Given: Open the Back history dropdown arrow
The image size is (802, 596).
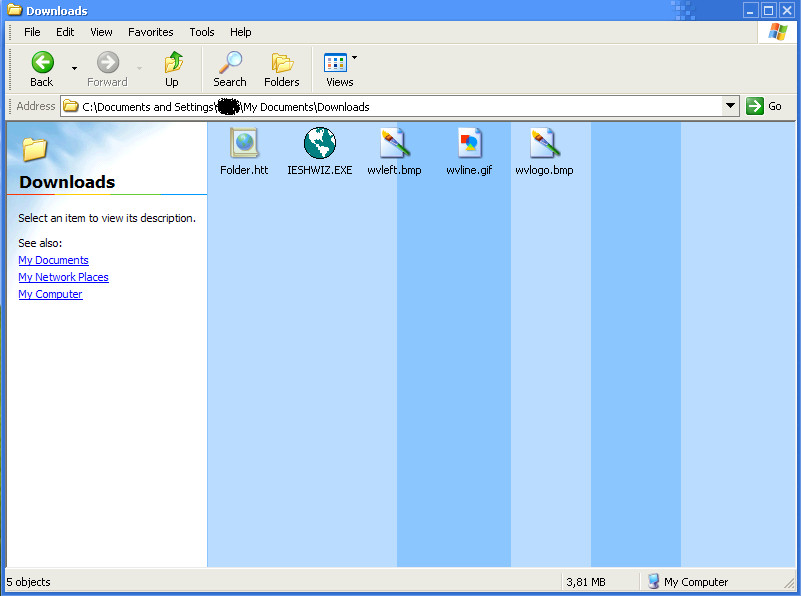Looking at the screenshot, I should click(74, 69).
